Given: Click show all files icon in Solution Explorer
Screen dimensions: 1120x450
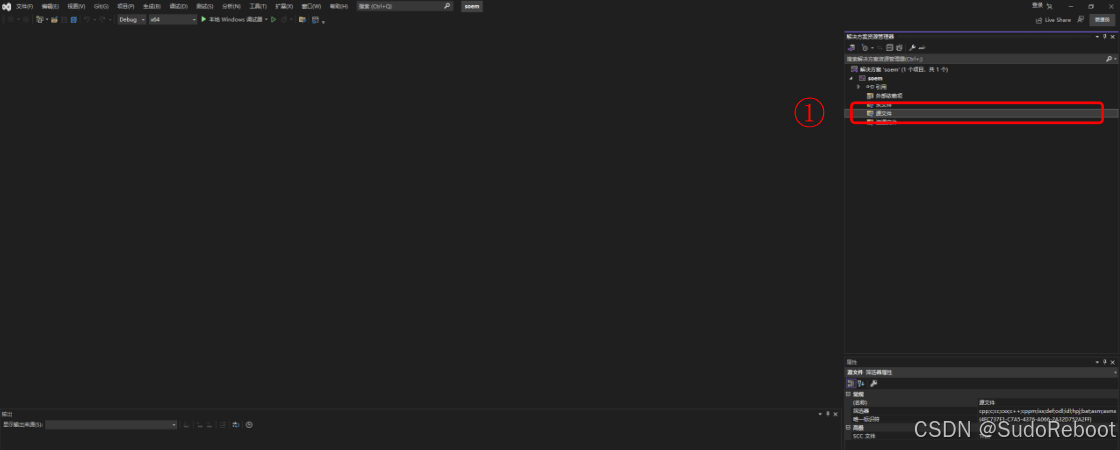Looking at the screenshot, I should 899,47.
